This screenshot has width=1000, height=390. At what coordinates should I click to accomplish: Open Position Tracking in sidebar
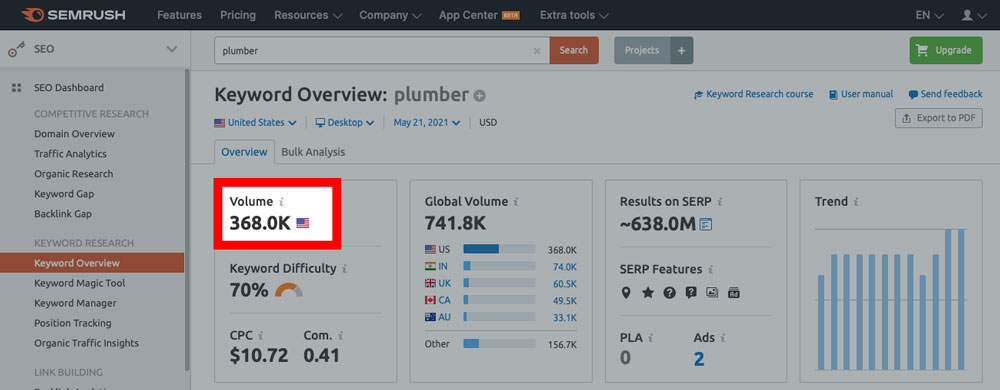click(x=73, y=323)
